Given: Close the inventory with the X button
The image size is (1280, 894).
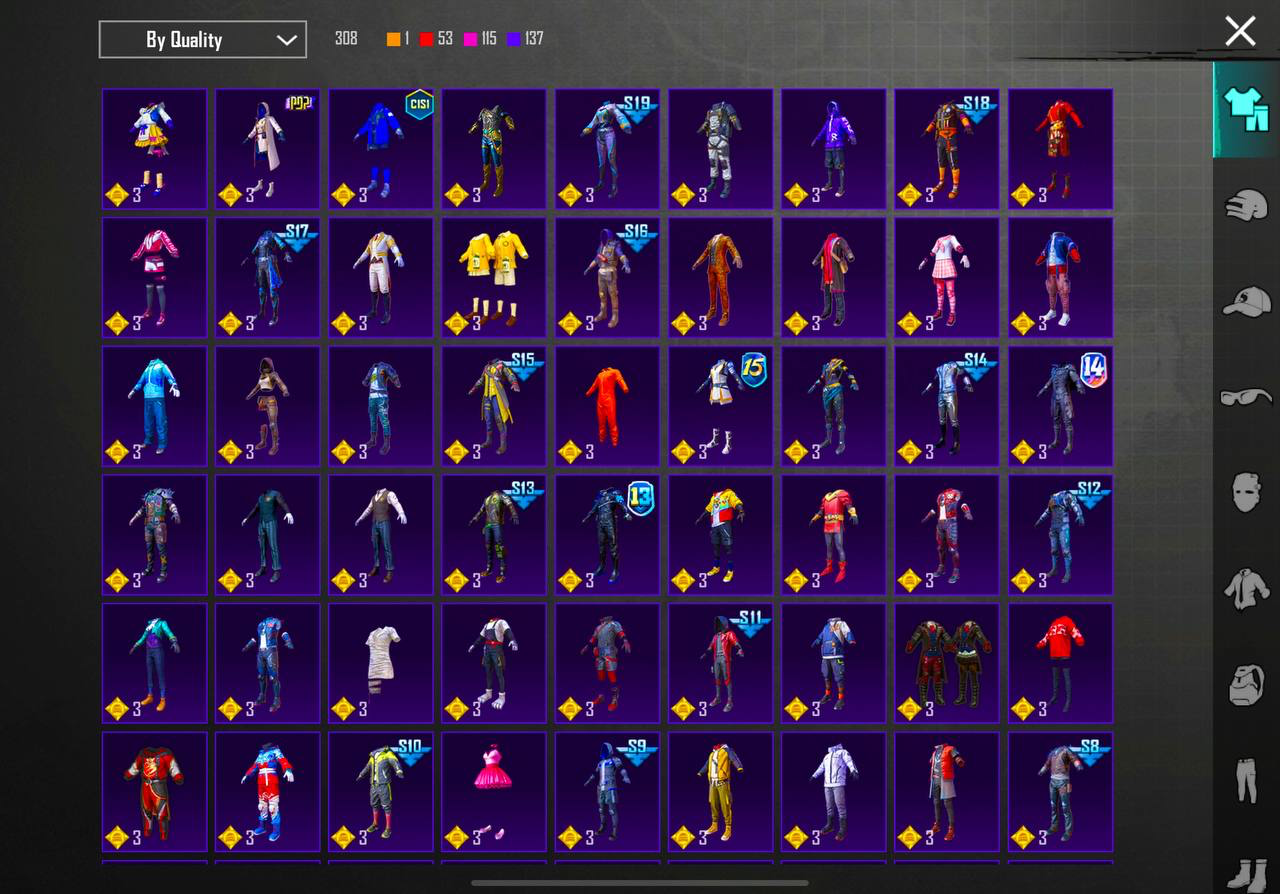Looking at the screenshot, I should [x=1240, y=31].
